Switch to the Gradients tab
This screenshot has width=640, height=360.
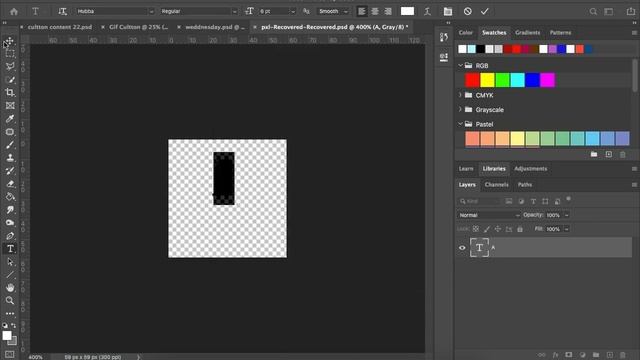527,33
